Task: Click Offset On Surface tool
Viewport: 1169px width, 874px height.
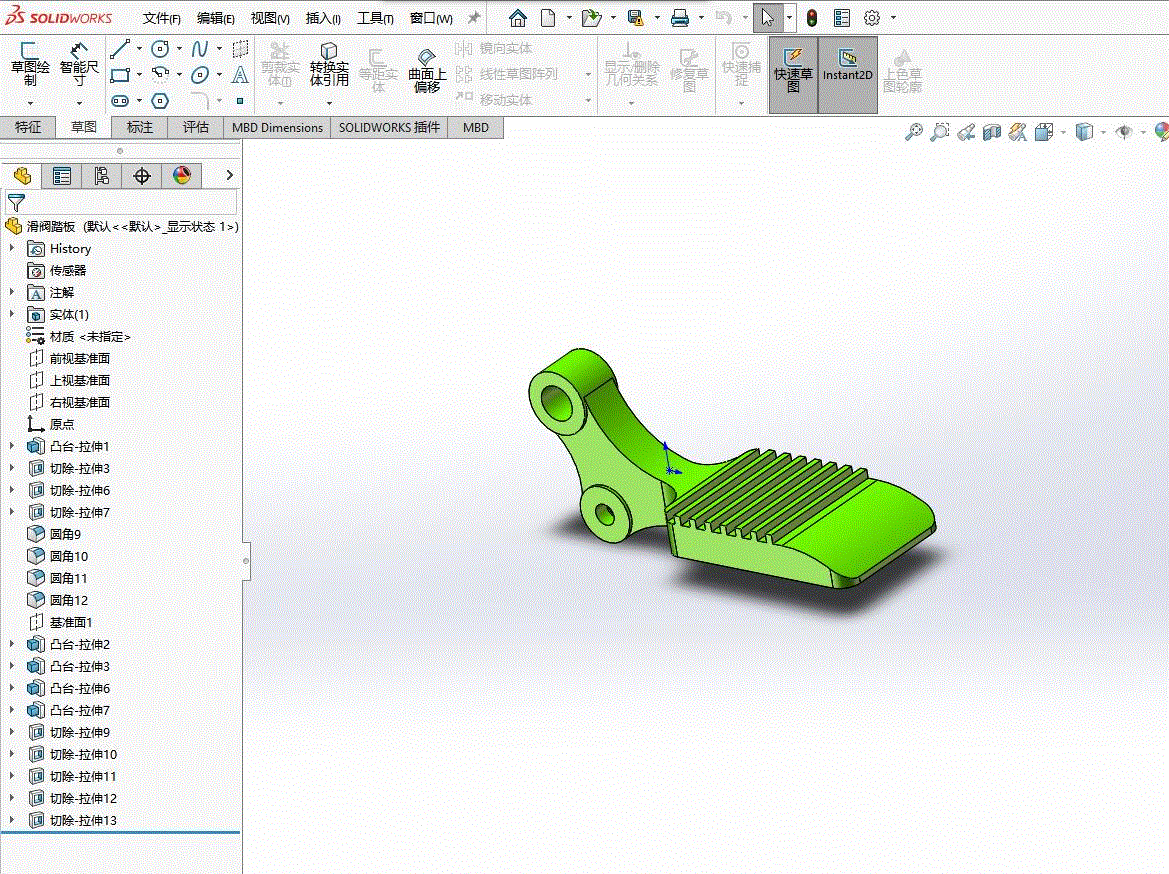Action: coord(427,72)
